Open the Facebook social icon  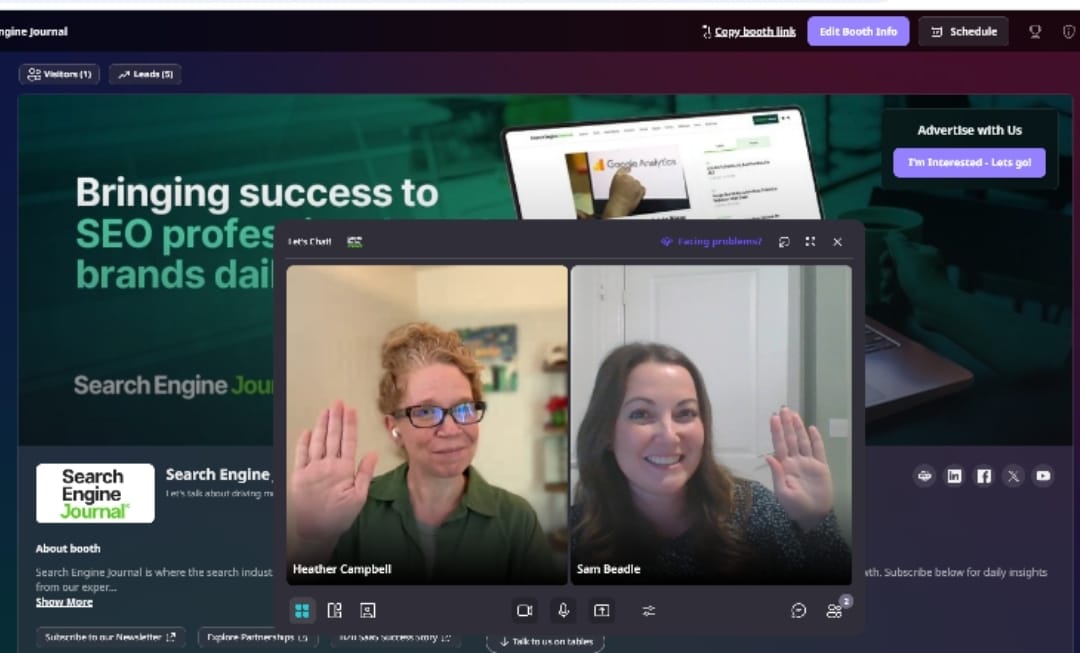pos(984,476)
